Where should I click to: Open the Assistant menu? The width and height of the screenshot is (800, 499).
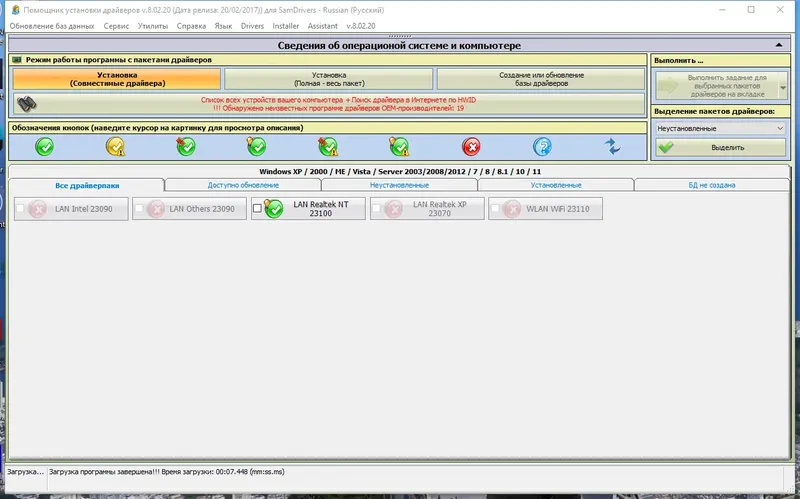[322, 26]
